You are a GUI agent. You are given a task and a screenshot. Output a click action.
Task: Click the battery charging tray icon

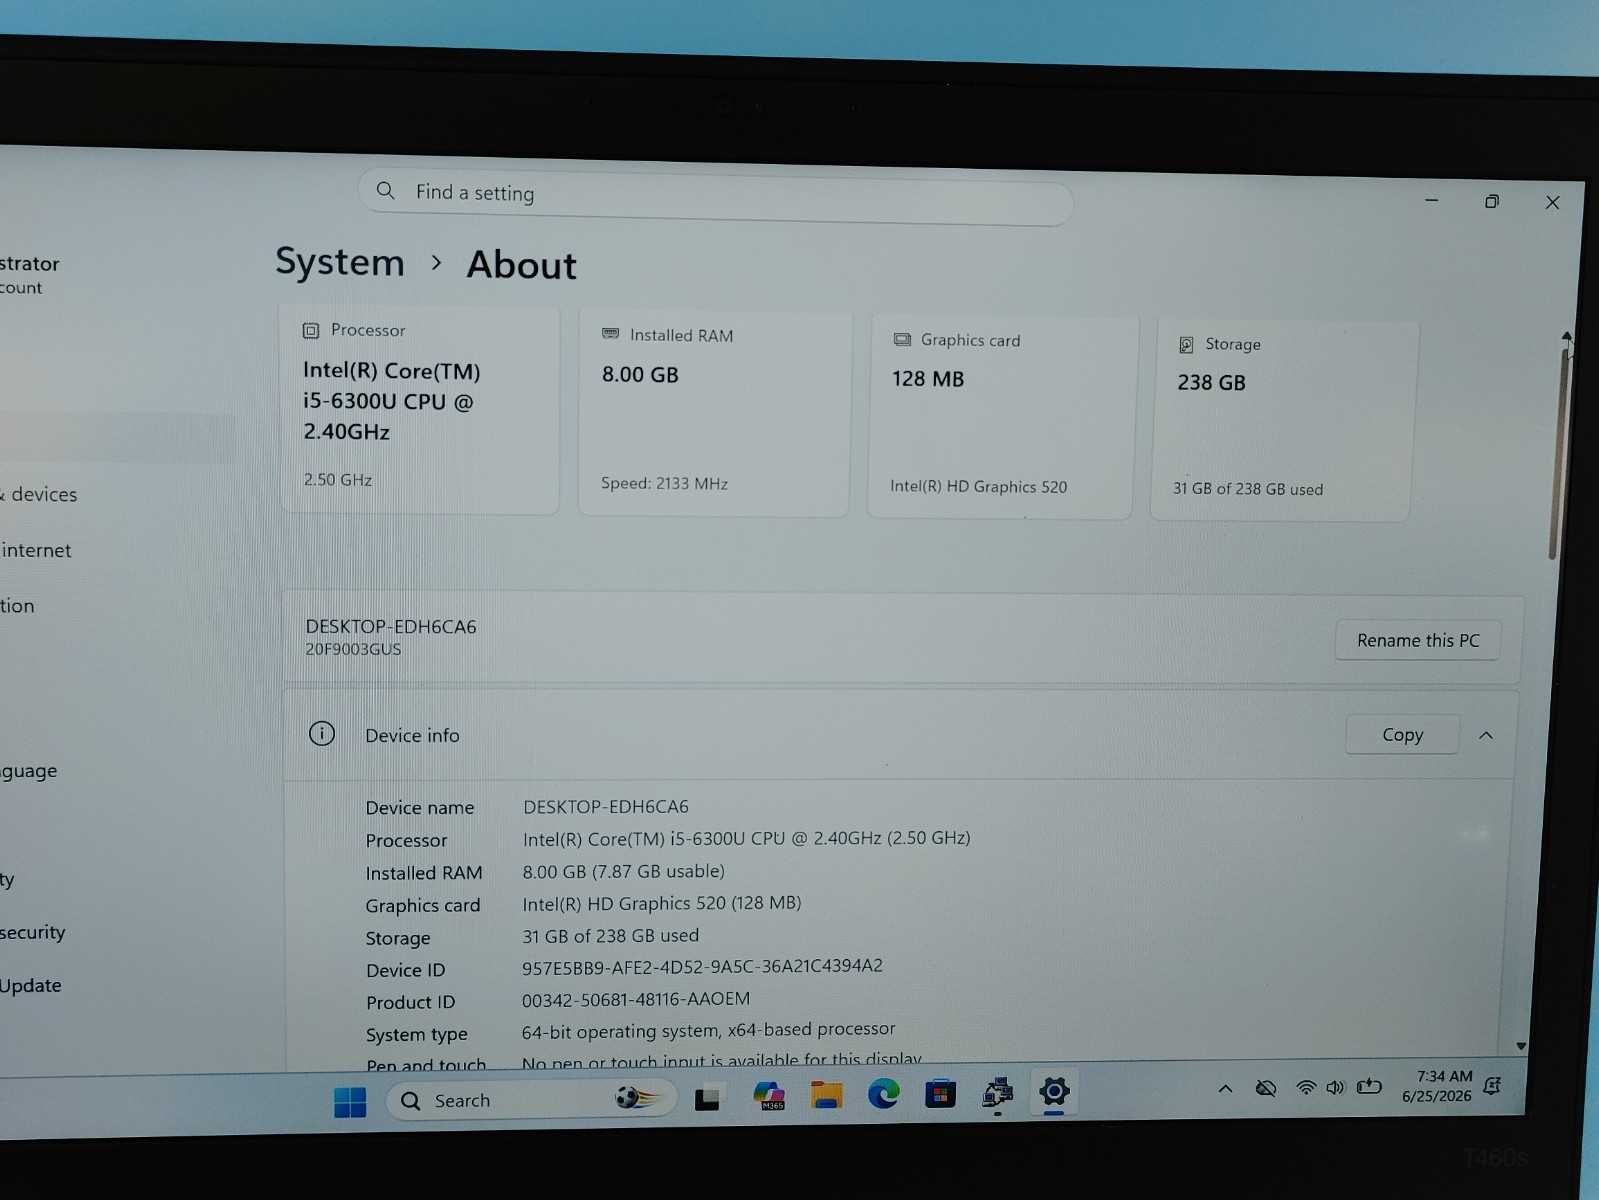tap(1369, 1086)
